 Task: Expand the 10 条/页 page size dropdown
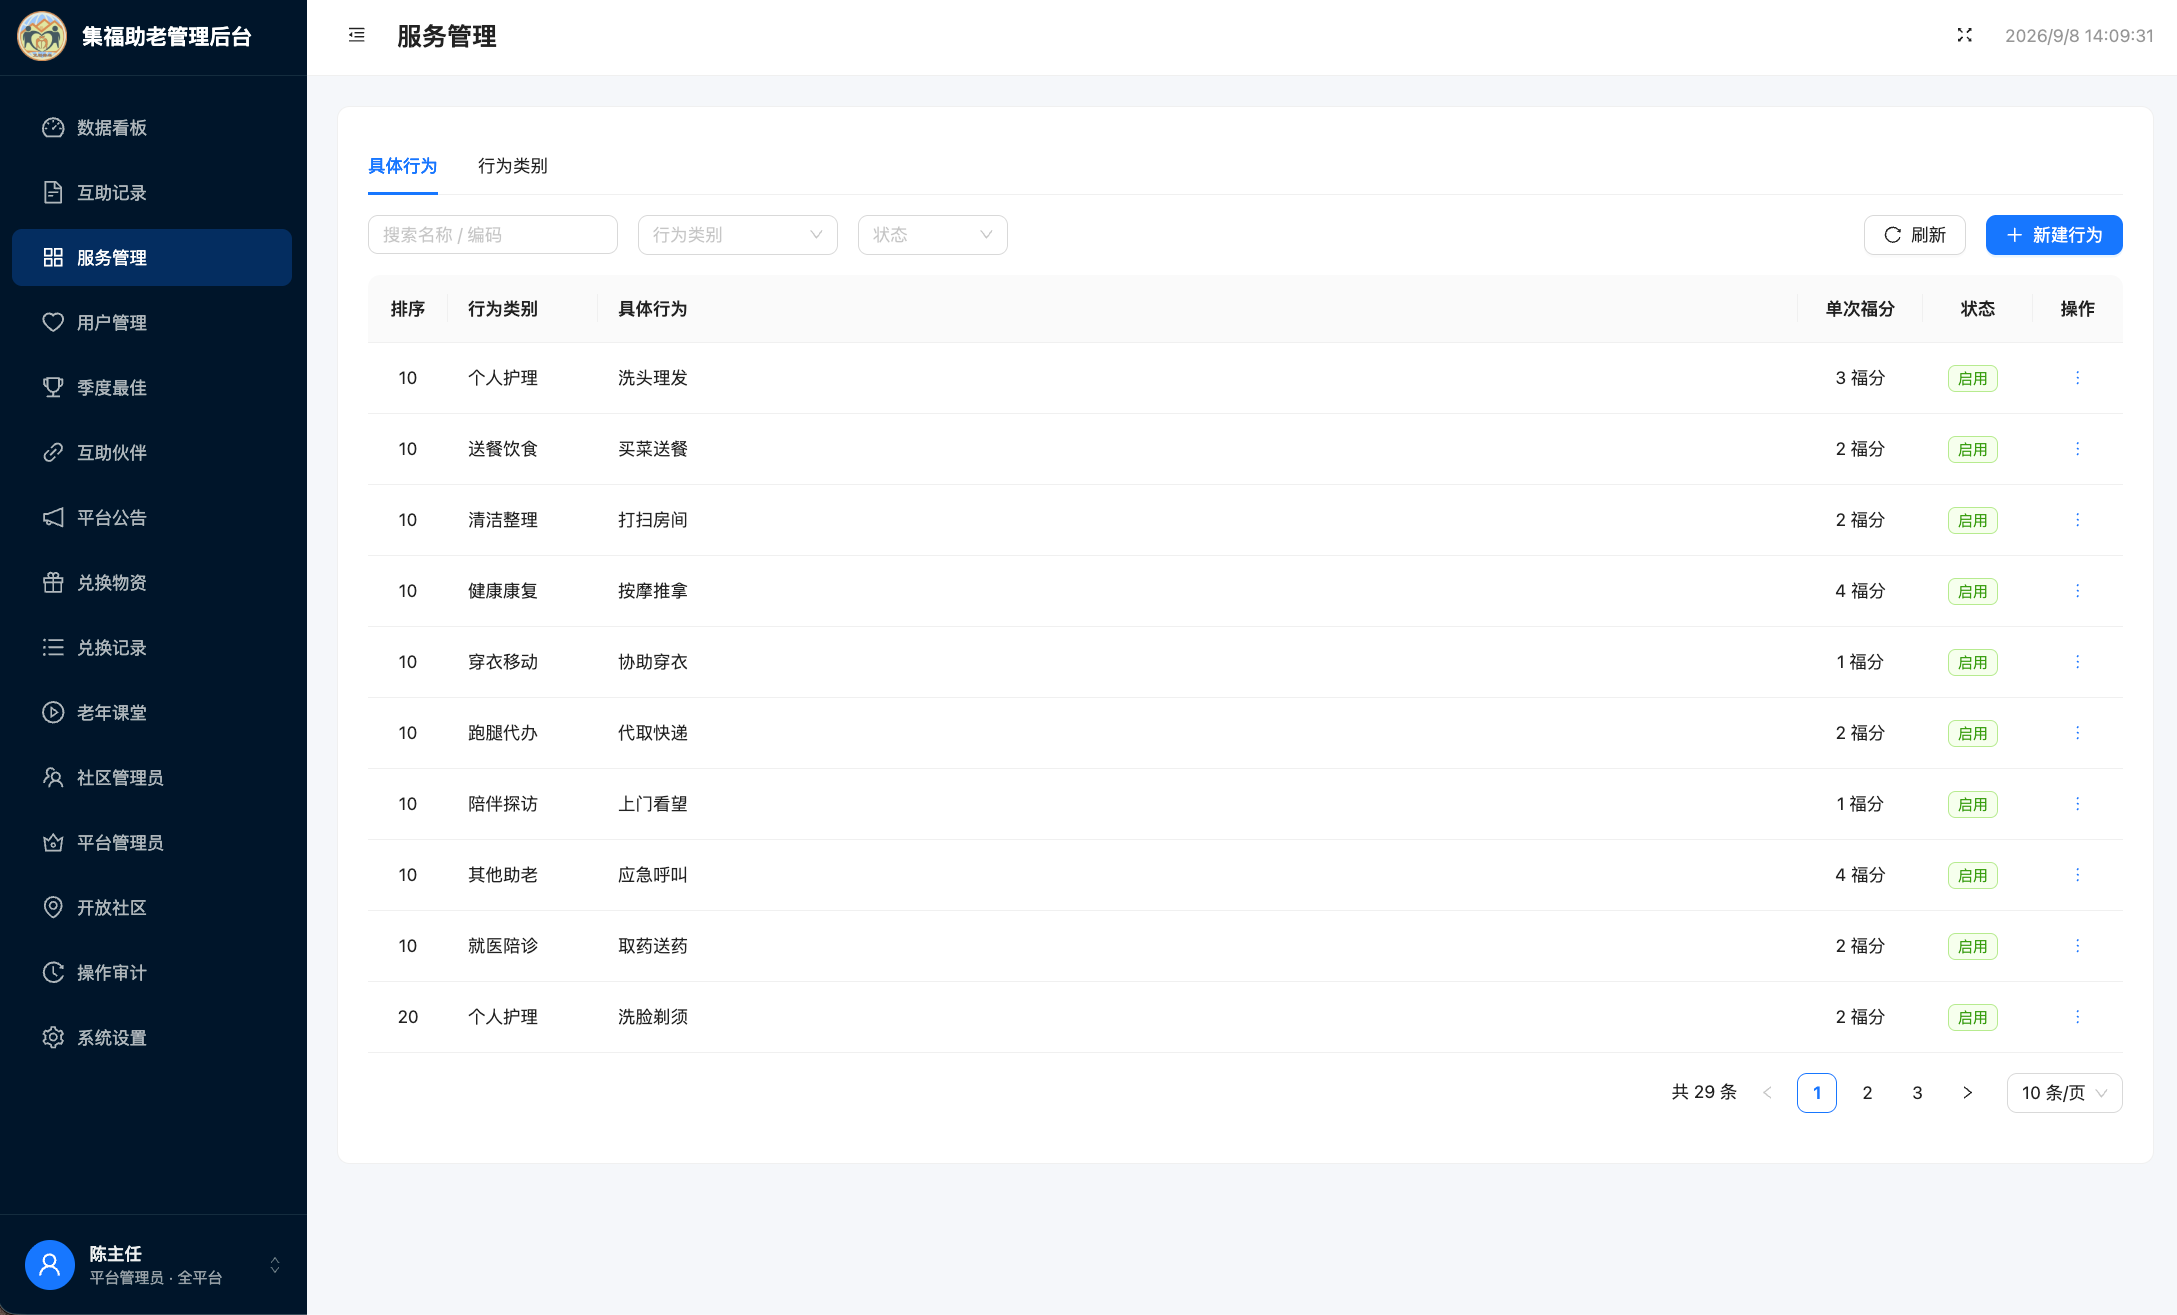click(2064, 1093)
